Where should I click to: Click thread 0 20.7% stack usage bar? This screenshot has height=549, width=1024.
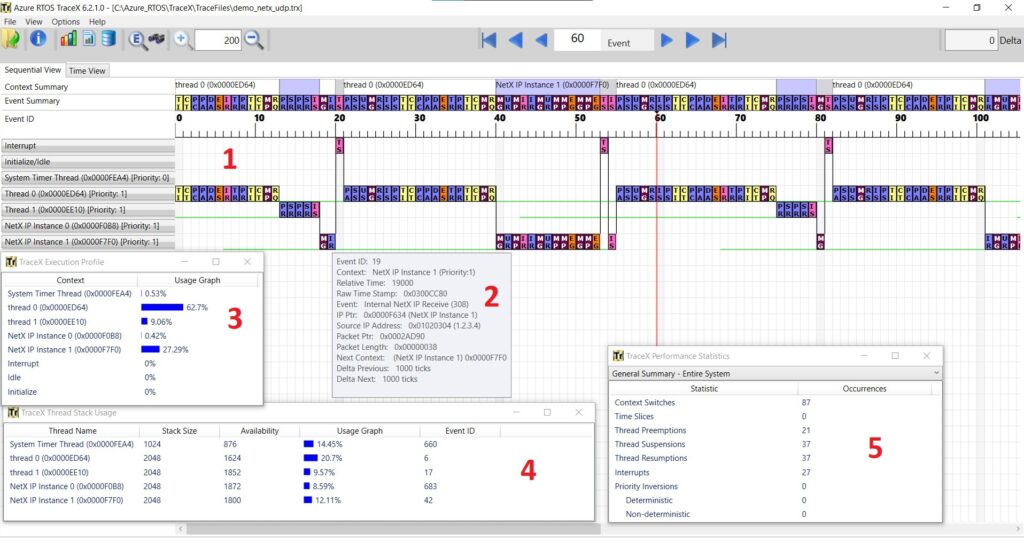pos(311,458)
